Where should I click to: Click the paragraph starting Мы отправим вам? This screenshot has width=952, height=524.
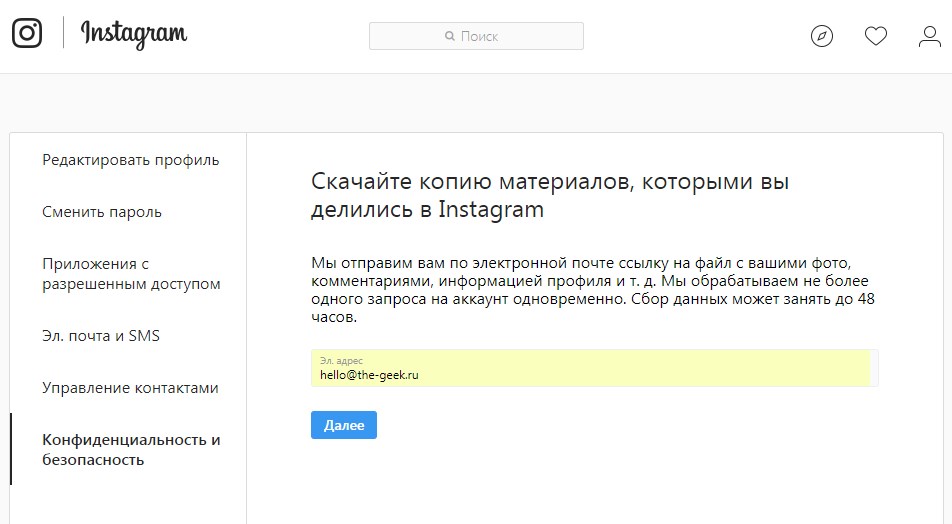(x=593, y=290)
